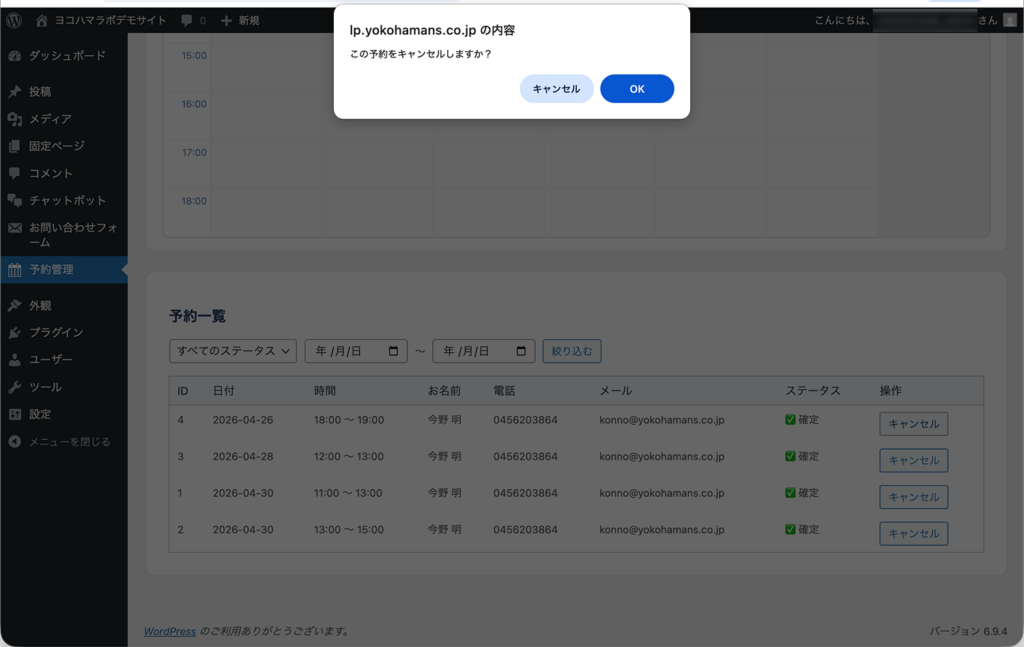The height and width of the screenshot is (647, 1024).
Task: Open the すべてのステータス status dropdown
Action: (x=233, y=351)
